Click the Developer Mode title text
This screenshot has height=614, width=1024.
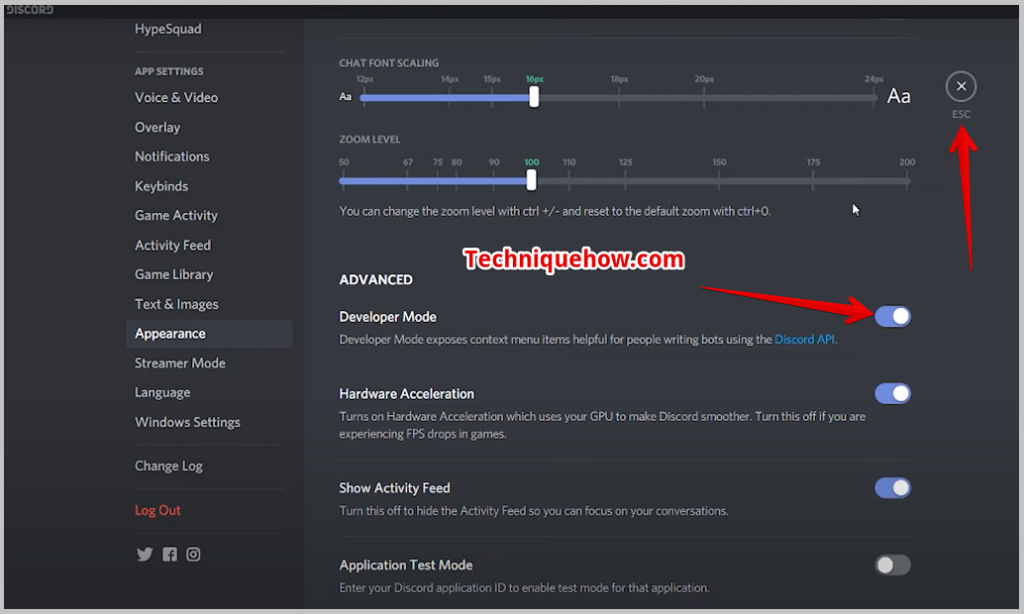(387, 317)
